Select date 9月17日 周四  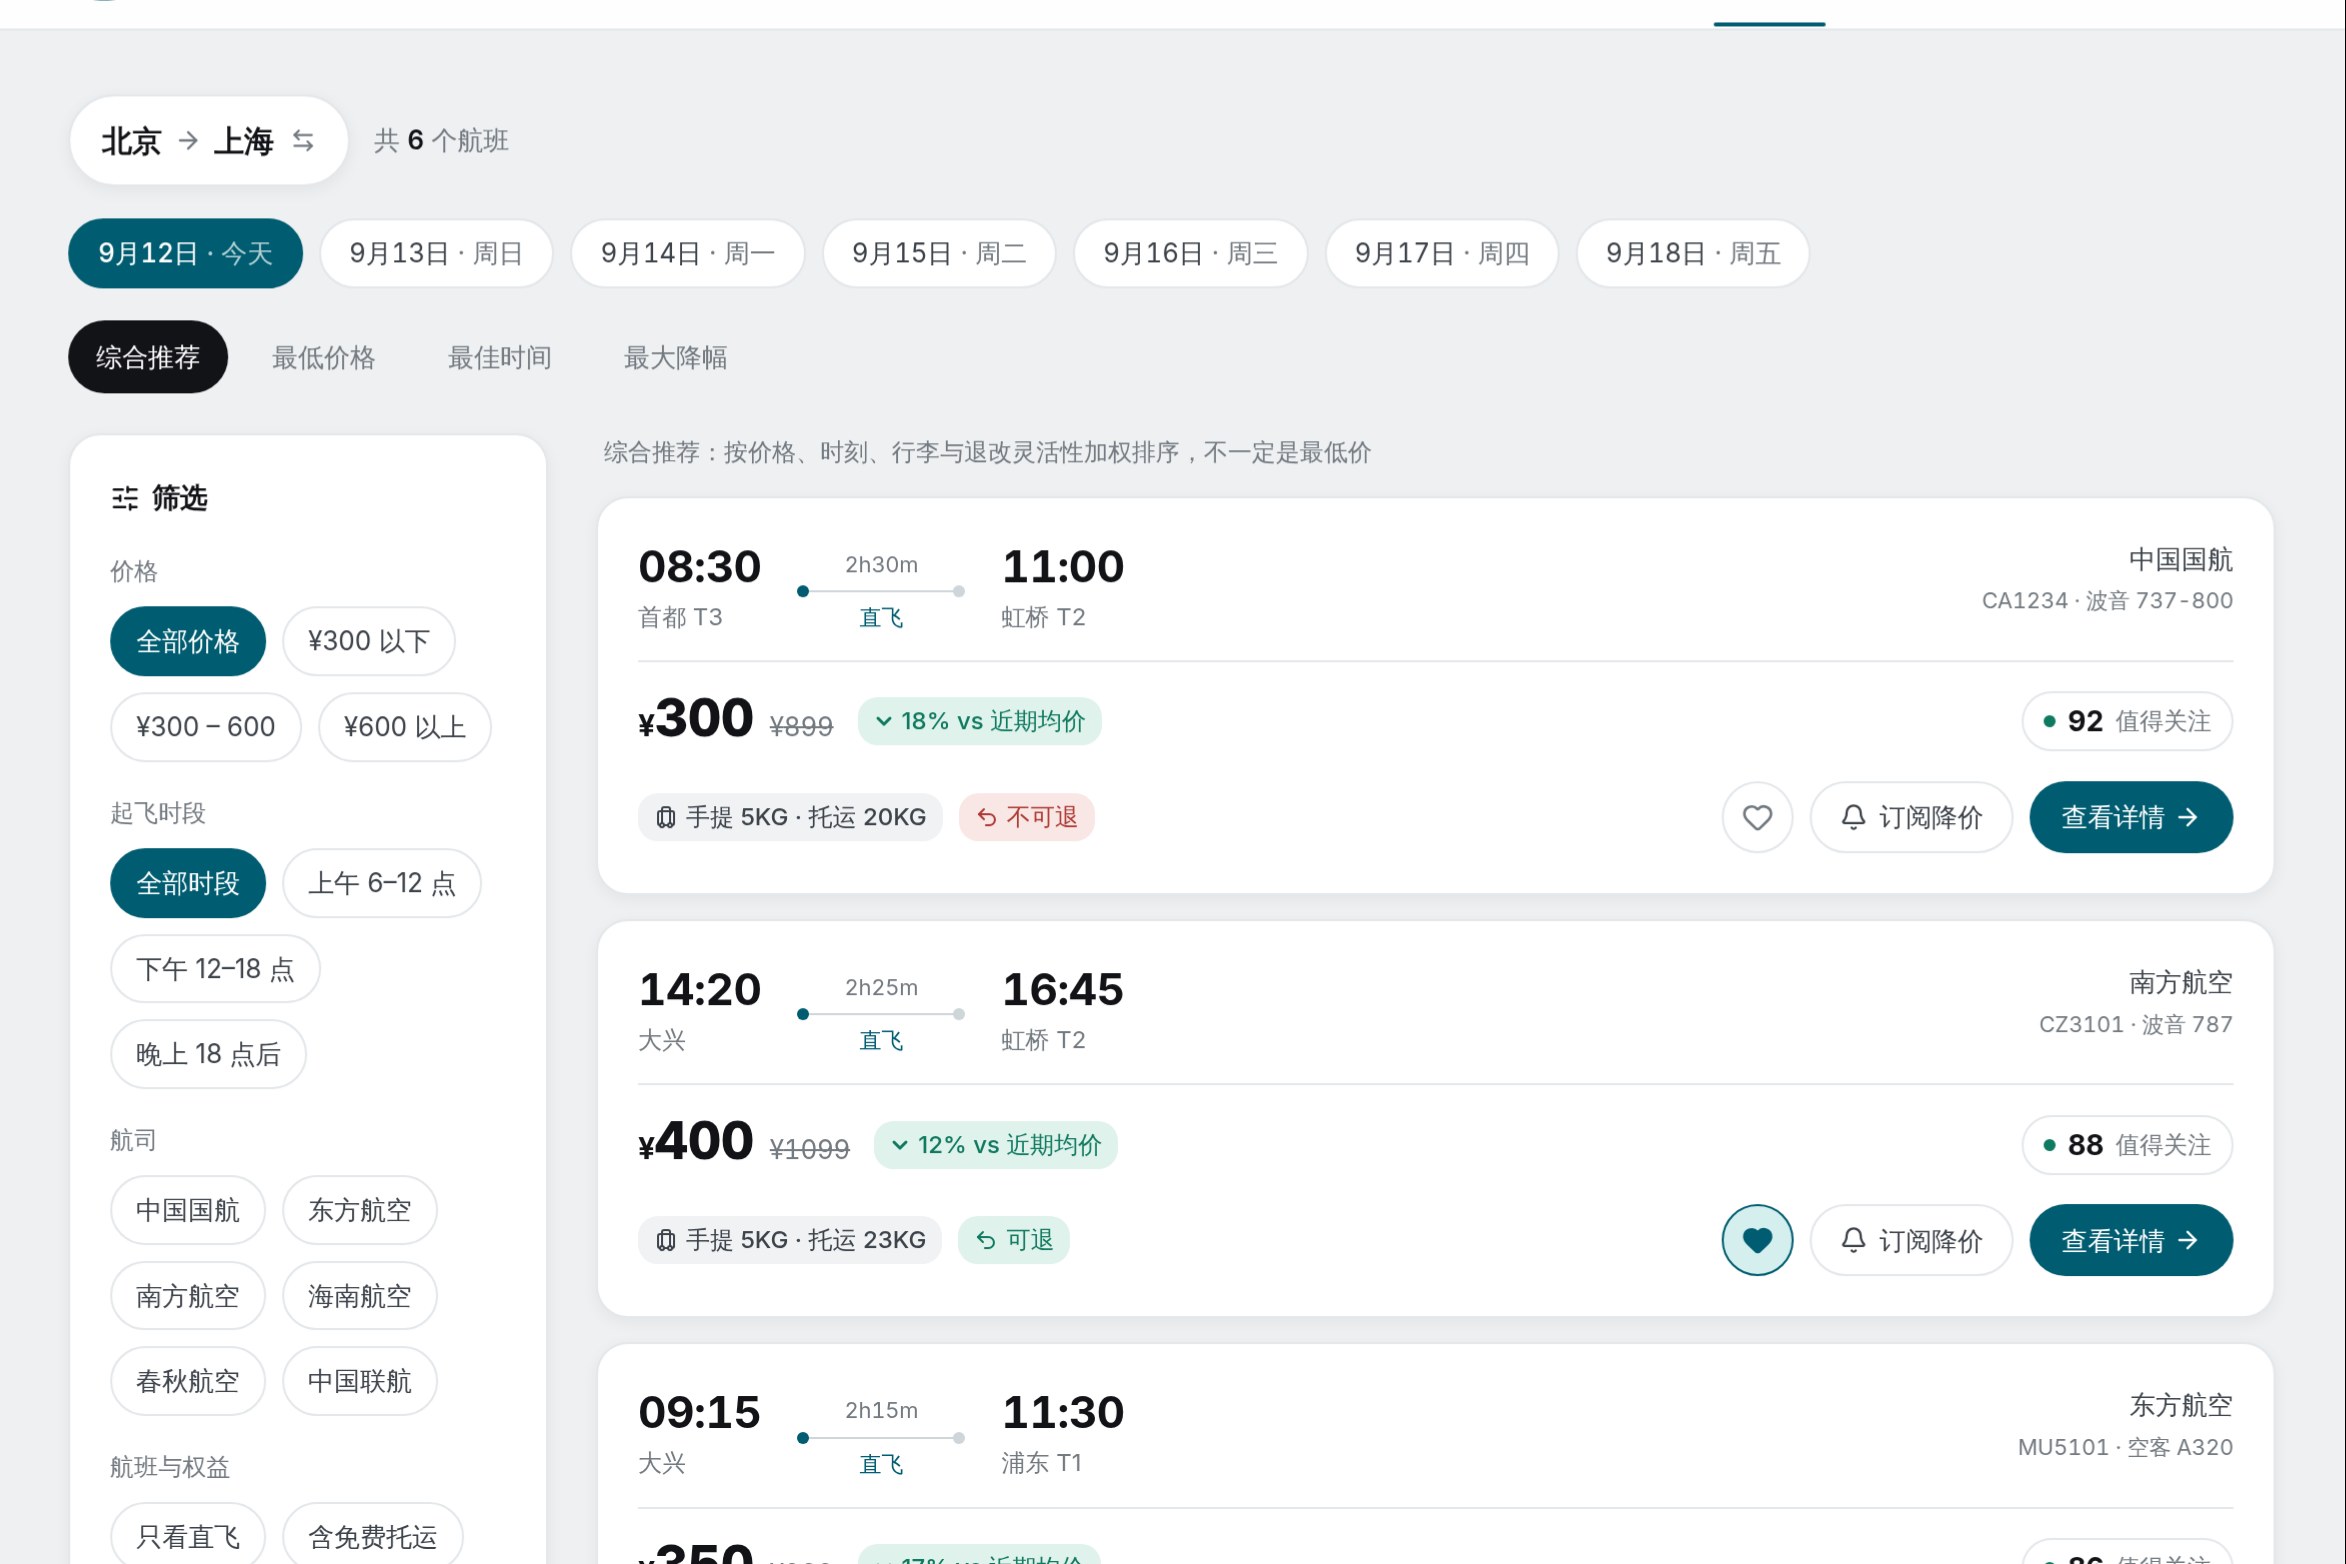[x=1442, y=253]
